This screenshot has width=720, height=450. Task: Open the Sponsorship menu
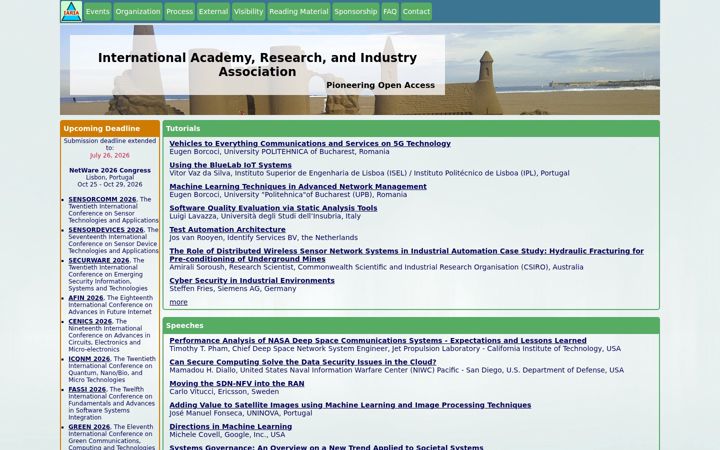(x=355, y=11)
